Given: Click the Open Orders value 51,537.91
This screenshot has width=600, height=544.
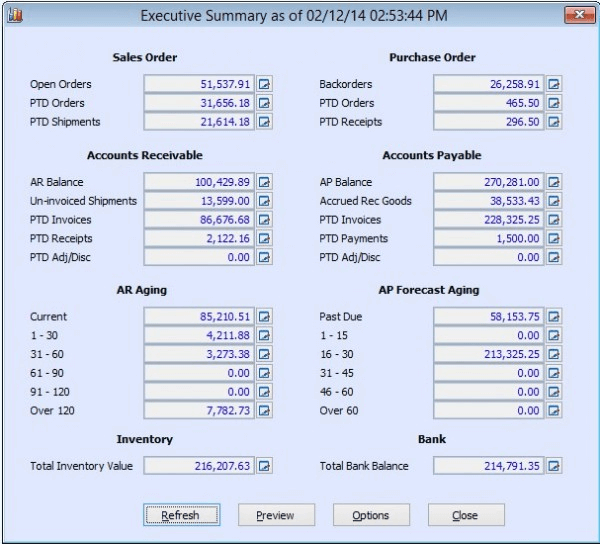Looking at the screenshot, I should click(x=199, y=84).
